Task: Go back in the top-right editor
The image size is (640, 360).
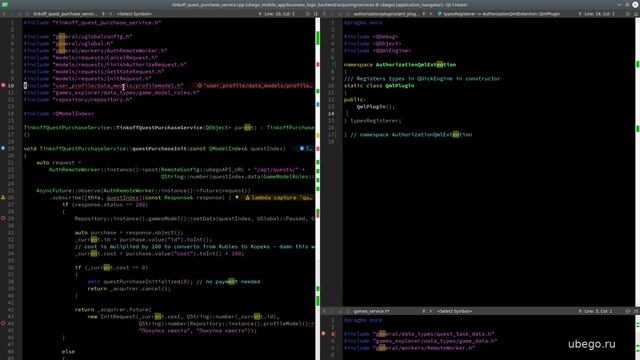Action: click(x=325, y=14)
